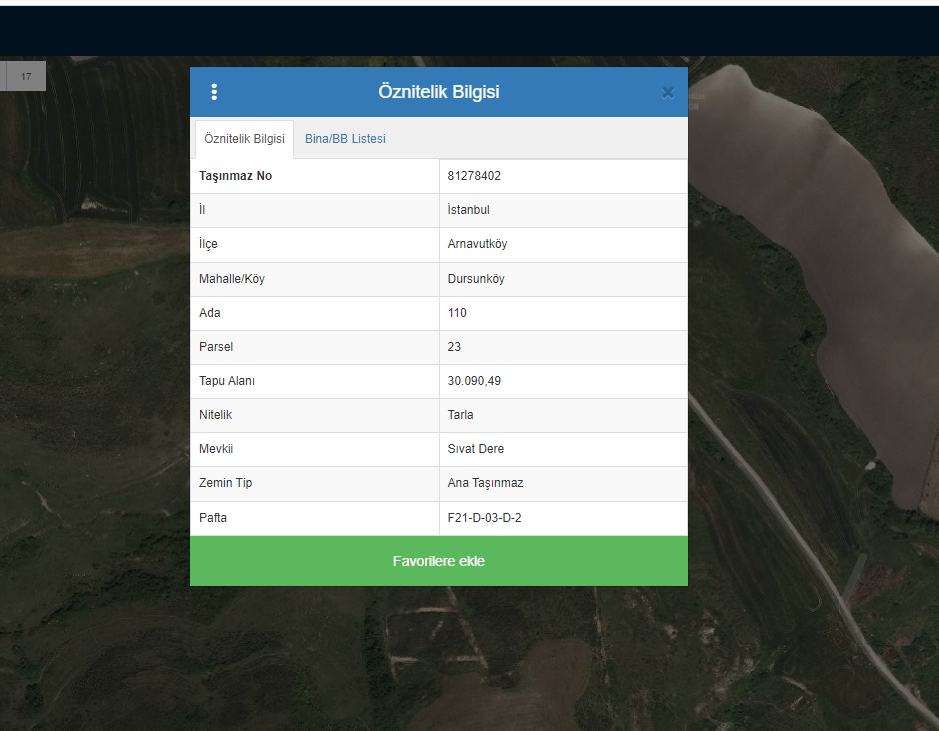Click the Öznitelik Bilgisi dialog title
This screenshot has width=939, height=731.
coord(438,92)
